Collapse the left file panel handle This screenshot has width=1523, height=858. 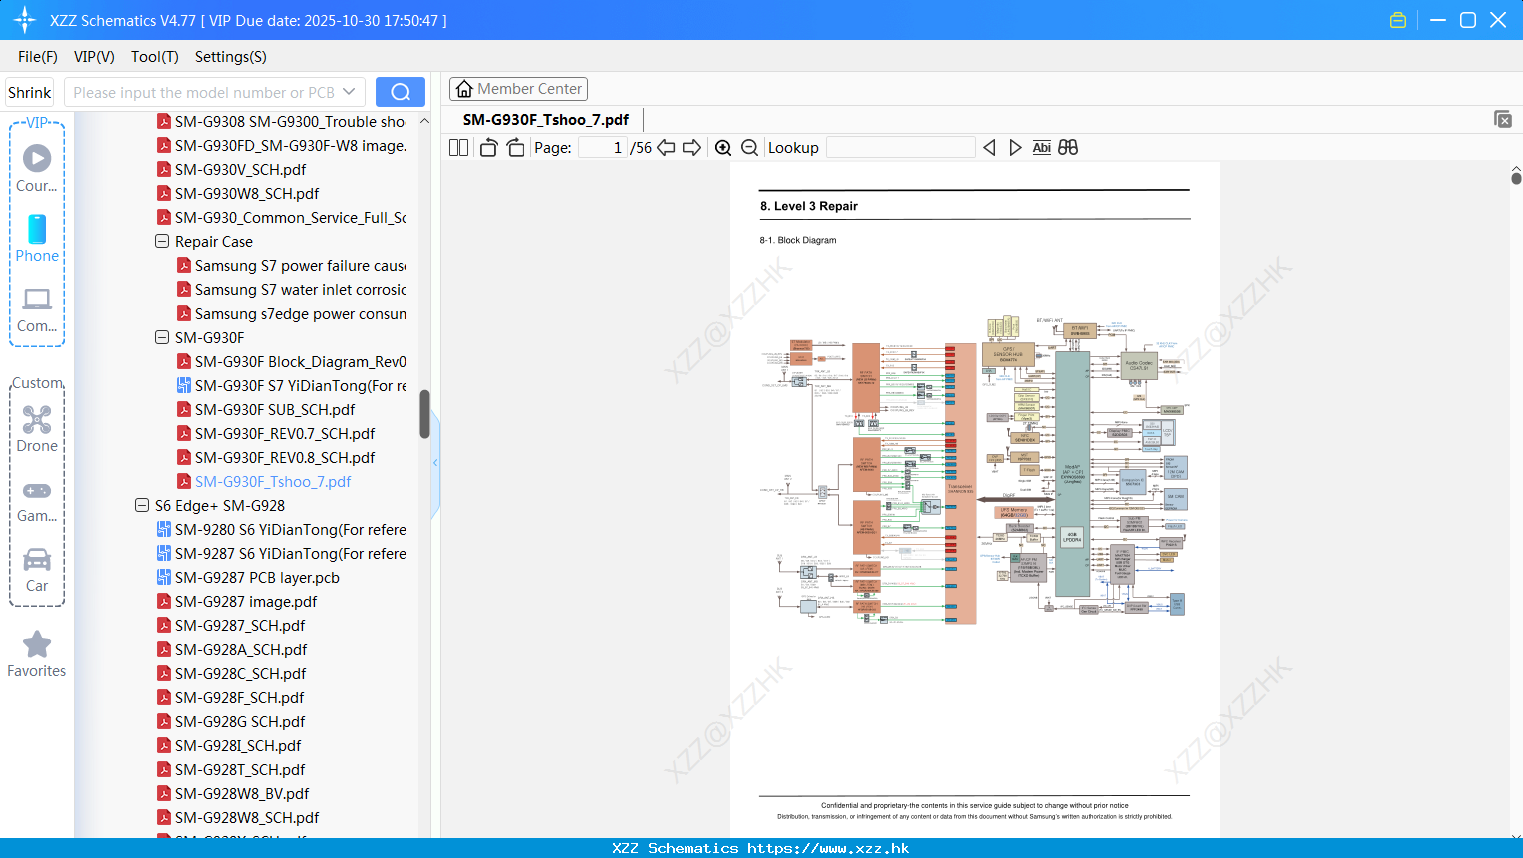(435, 463)
